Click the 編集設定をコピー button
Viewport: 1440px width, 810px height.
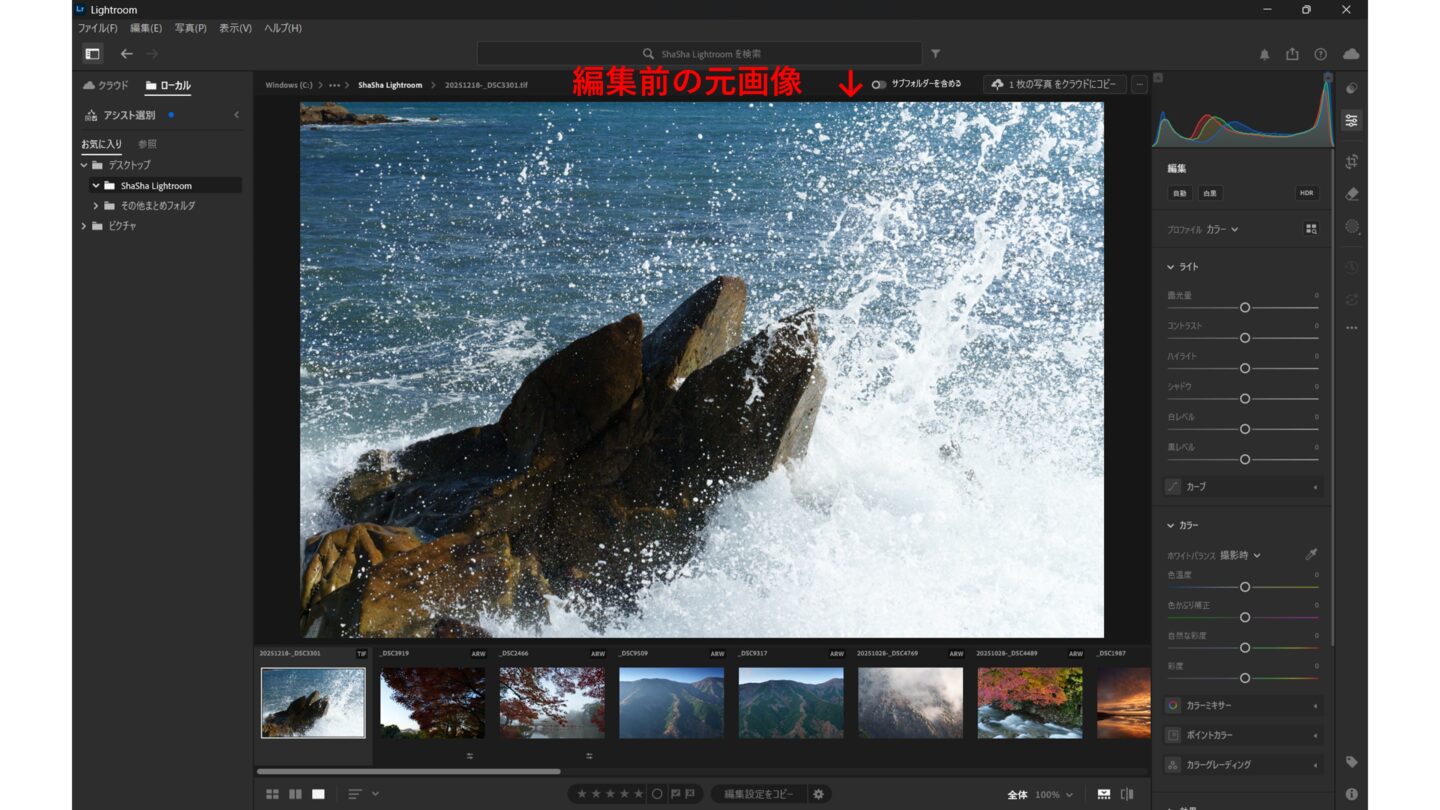pos(759,794)
